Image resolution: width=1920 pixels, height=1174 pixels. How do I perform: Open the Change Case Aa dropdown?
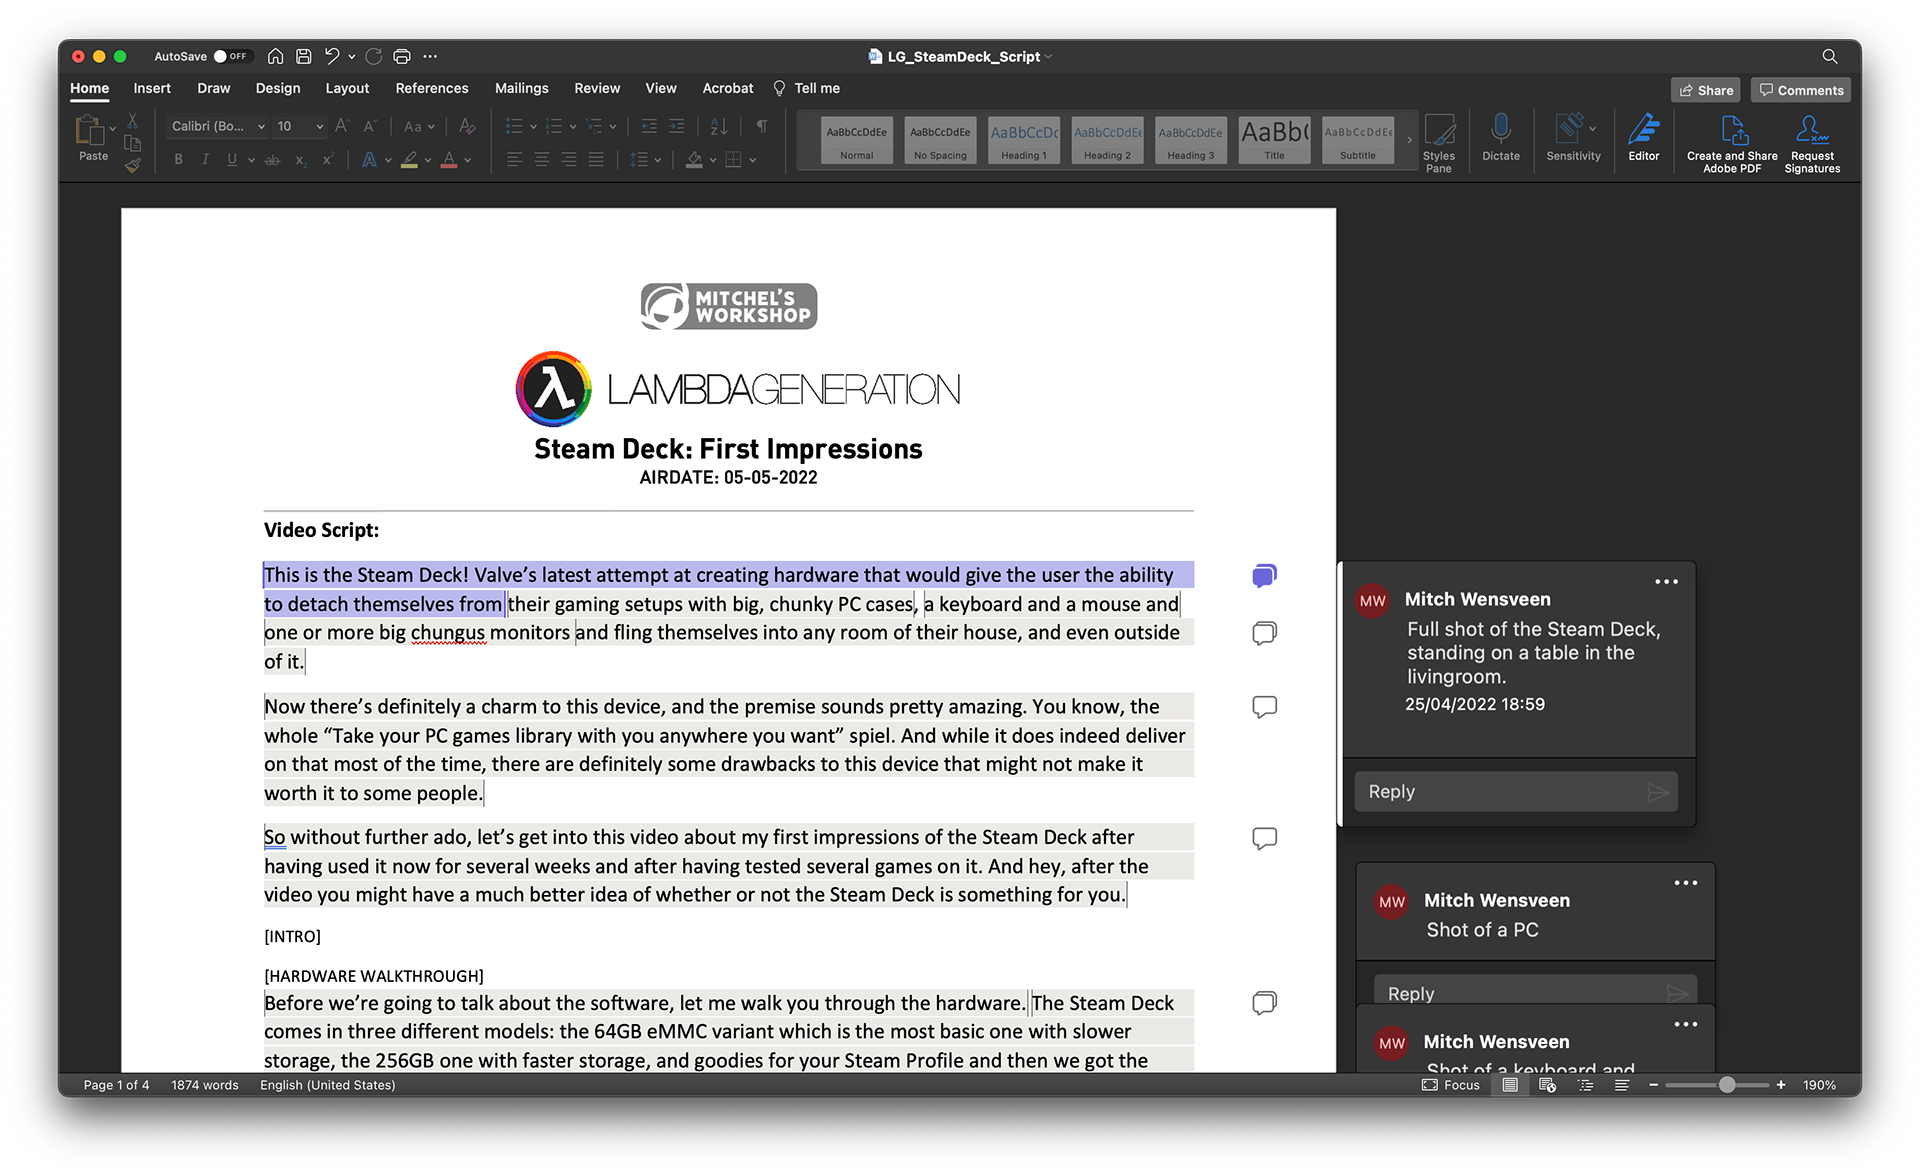[419, 126]
